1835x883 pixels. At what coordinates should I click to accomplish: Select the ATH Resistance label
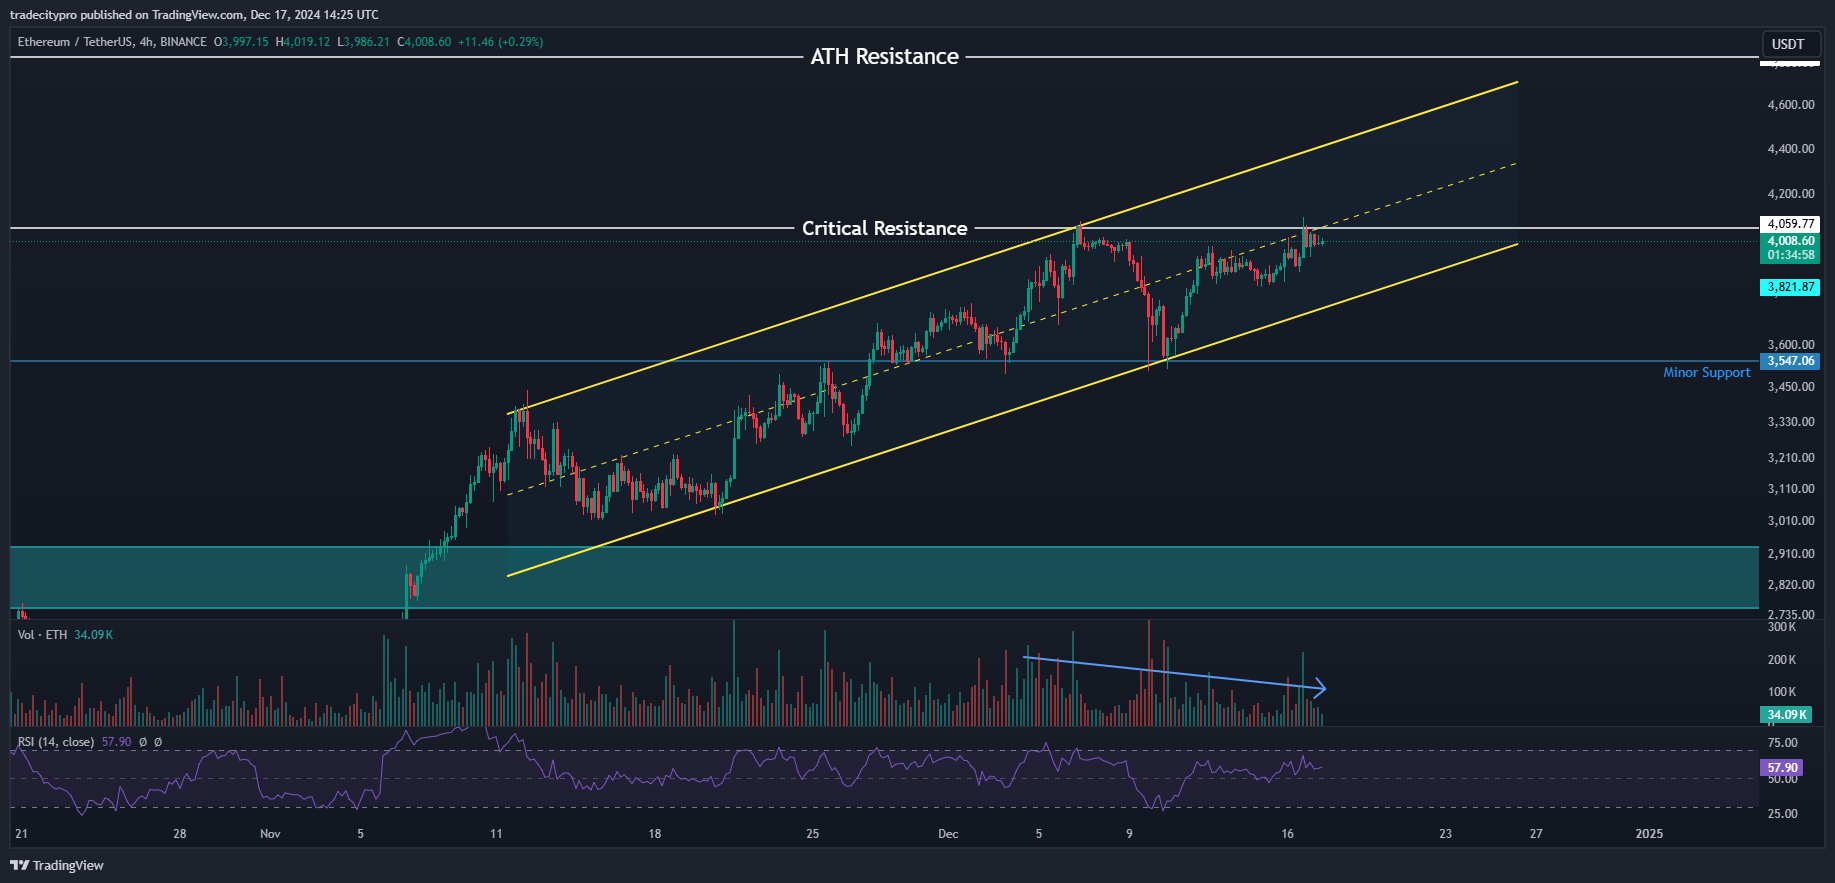pos(884,57)
